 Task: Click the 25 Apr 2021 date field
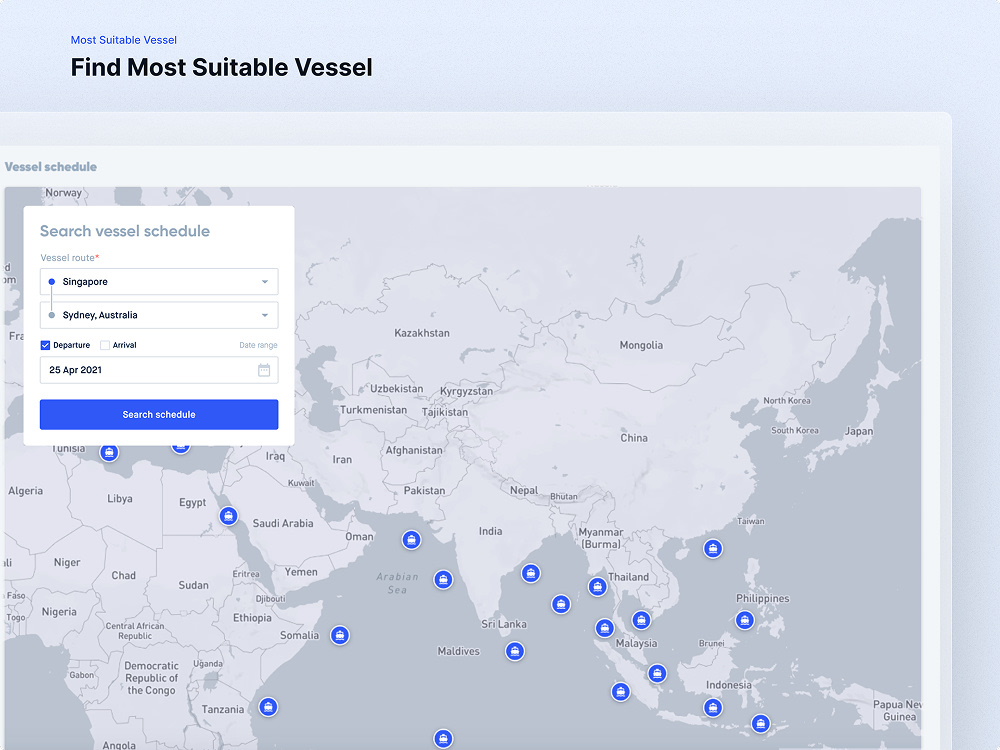click(159, 370)
